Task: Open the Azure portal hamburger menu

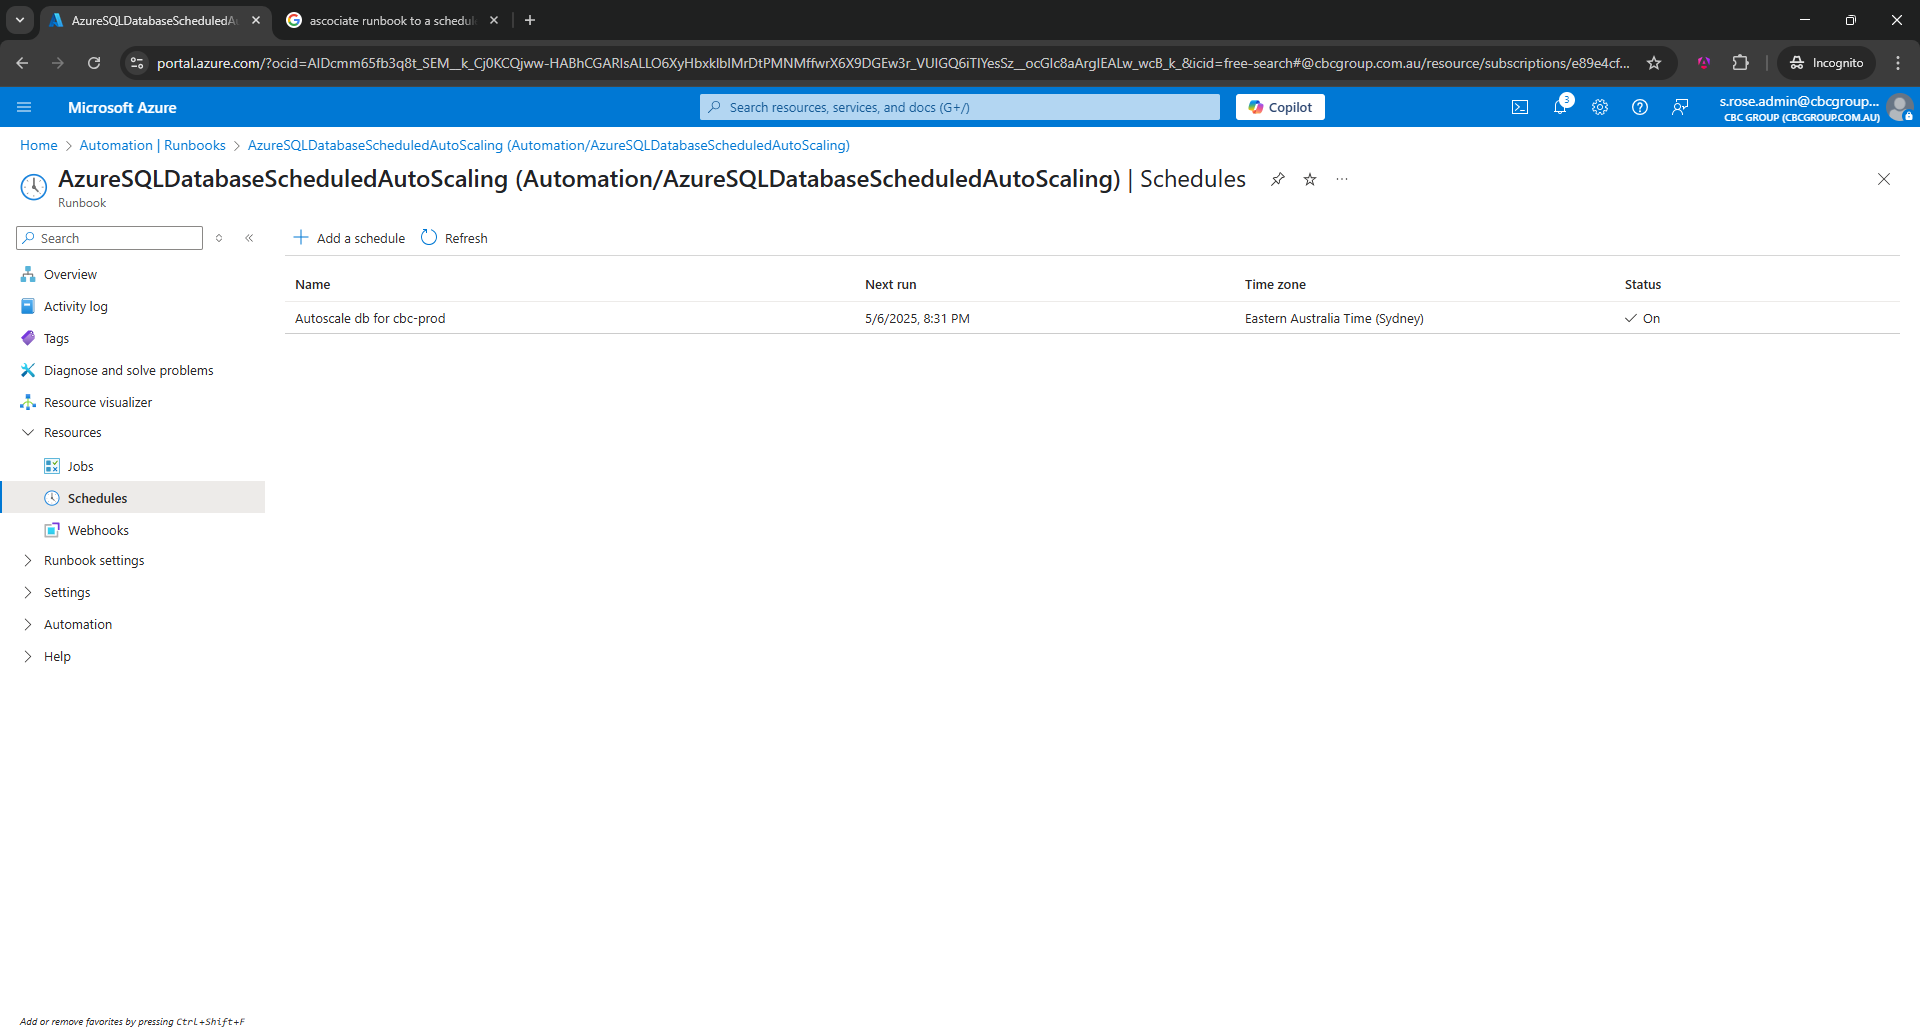Action: click(24, 107)
